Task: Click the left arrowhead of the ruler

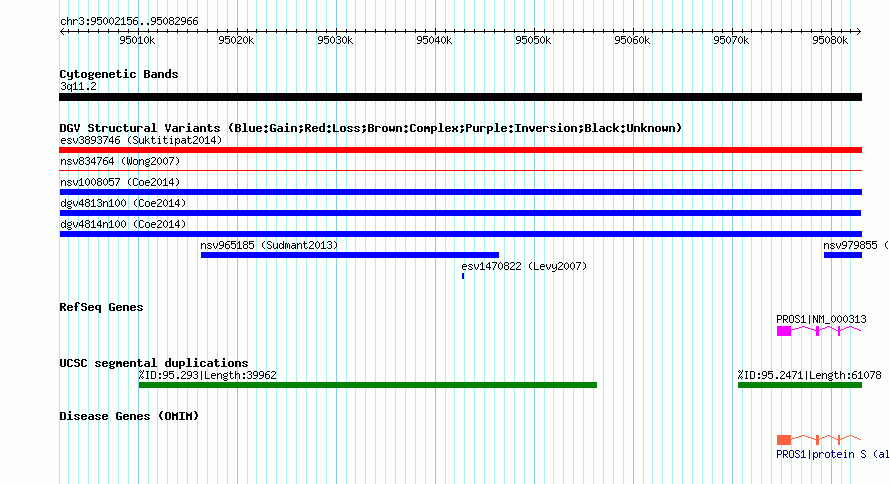Action: pyautogui.click(x=62, y=31)
